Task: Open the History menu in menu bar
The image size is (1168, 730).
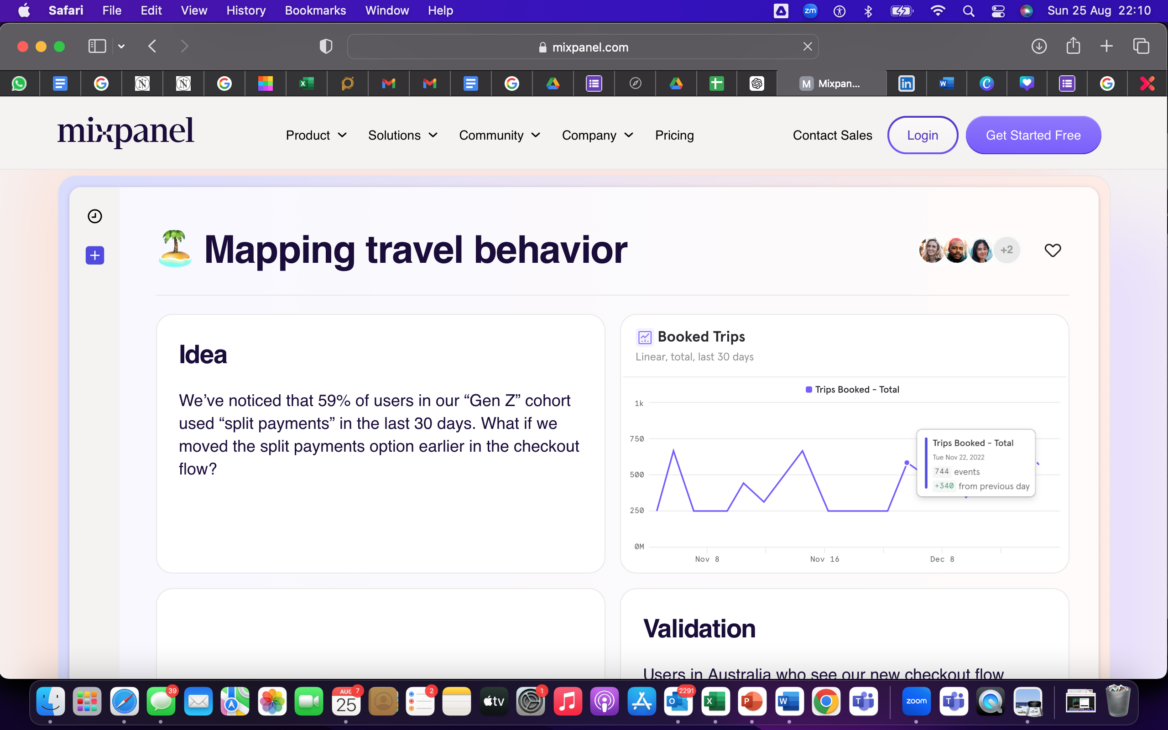Action: click(x=246, y=10)
